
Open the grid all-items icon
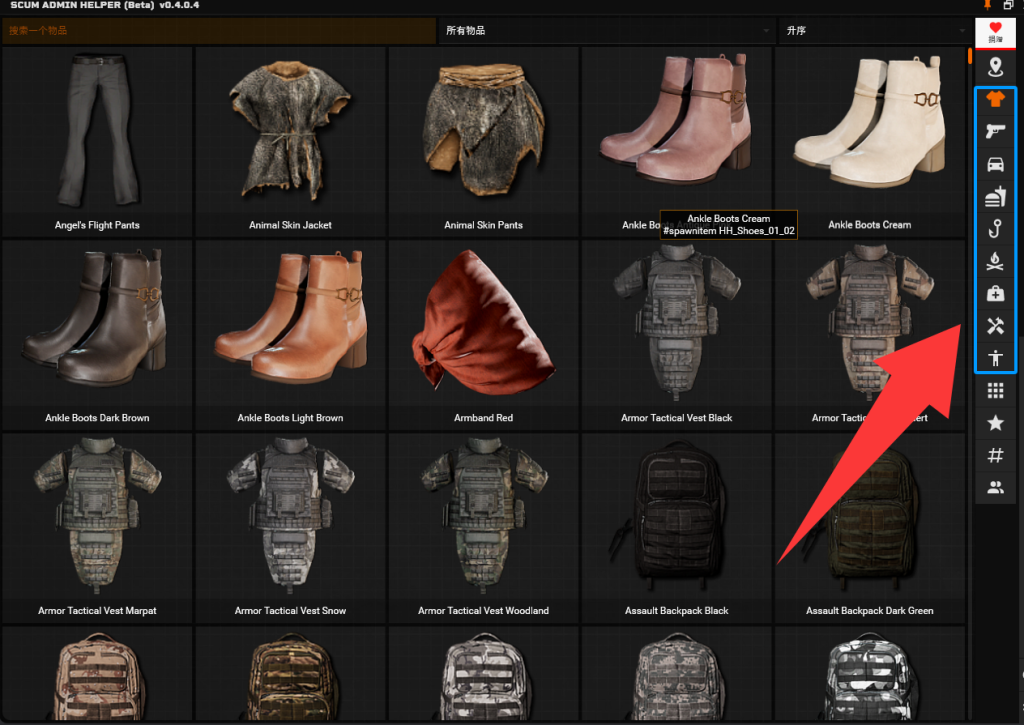[x=995, y=391]
